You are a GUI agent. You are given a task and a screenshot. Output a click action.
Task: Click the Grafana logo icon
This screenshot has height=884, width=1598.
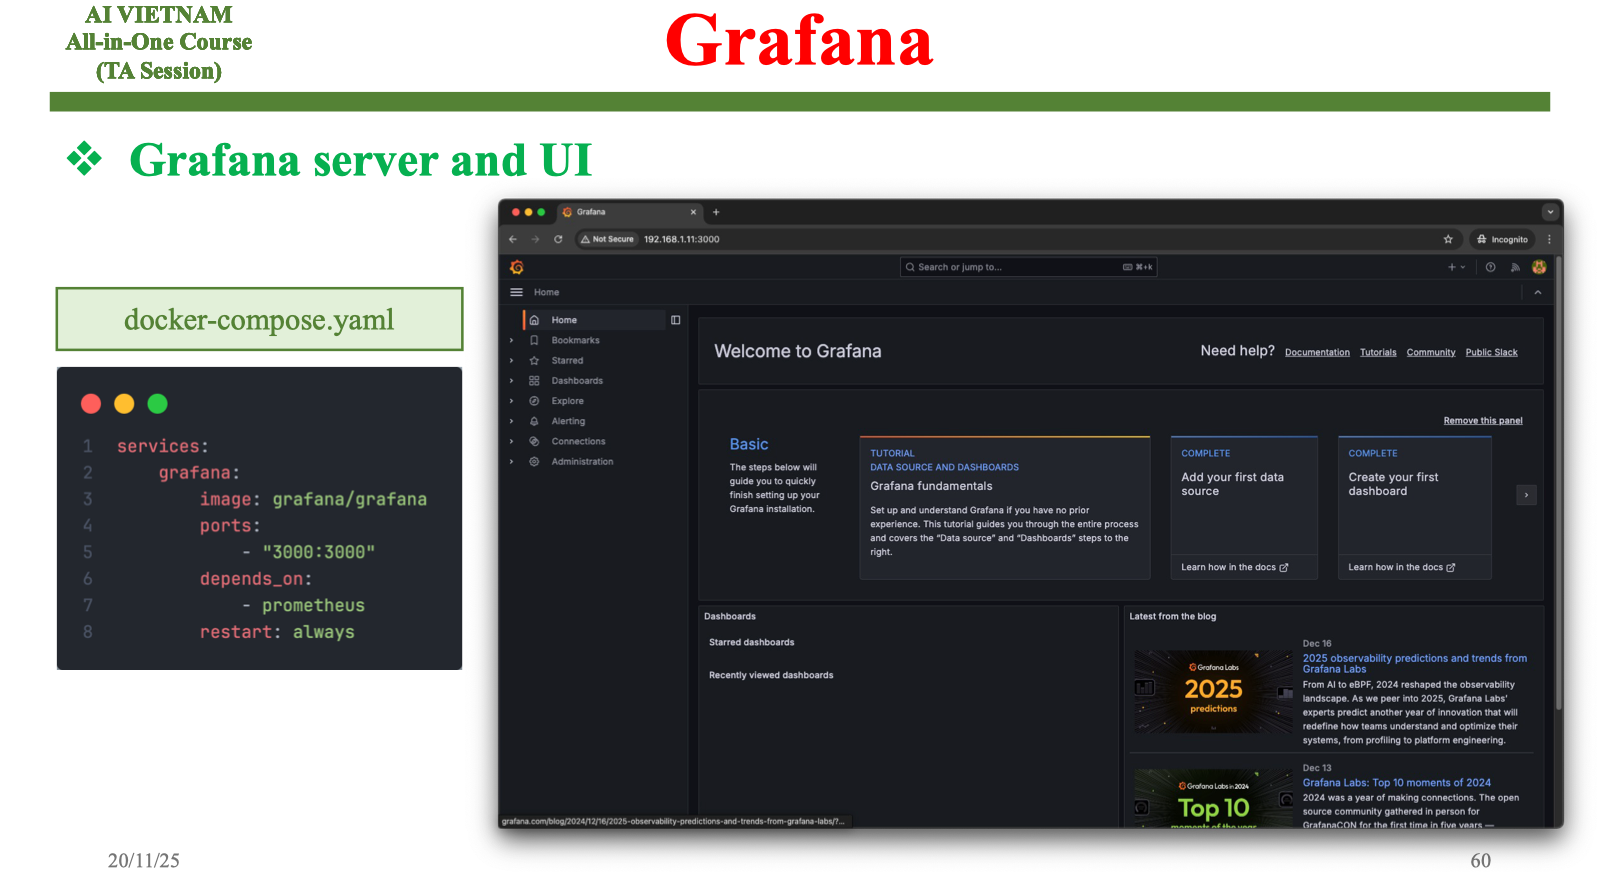tap(517, 267)
